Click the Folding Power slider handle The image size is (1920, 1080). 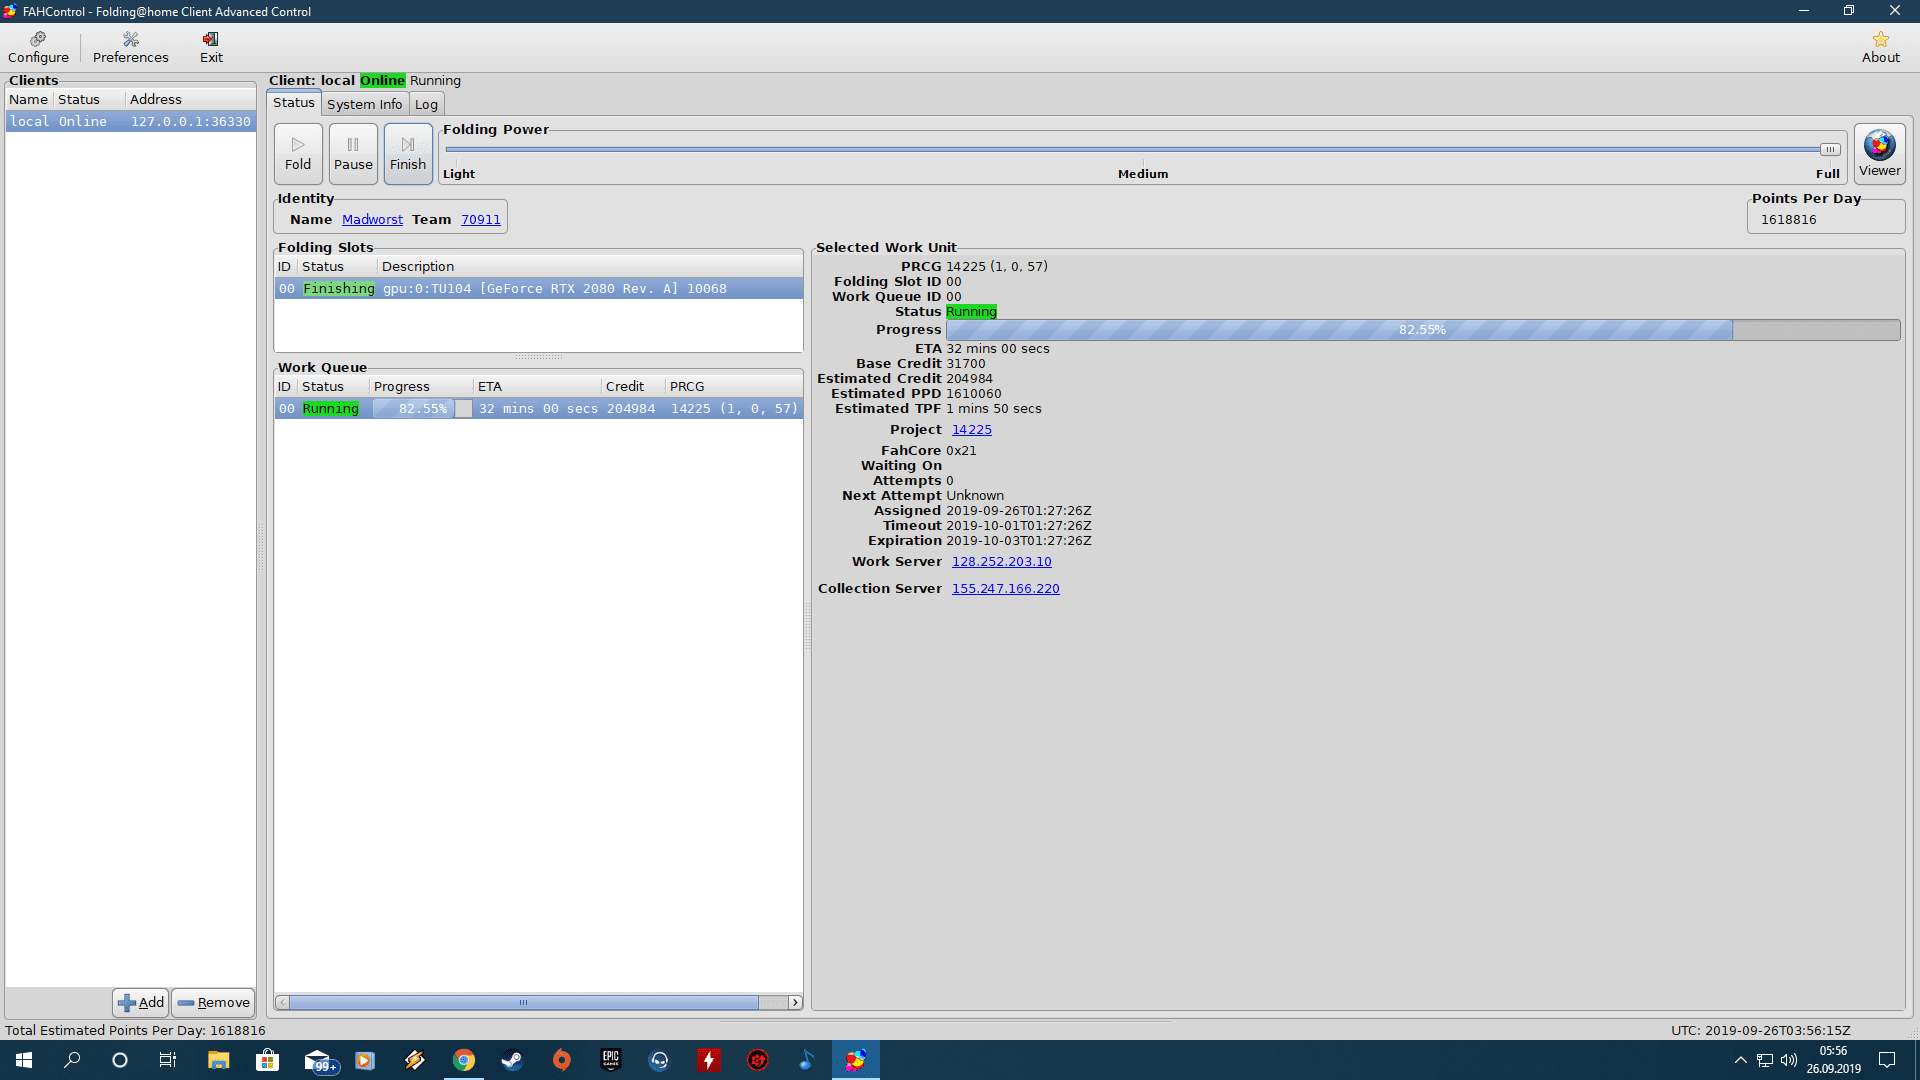point(1829,149)
